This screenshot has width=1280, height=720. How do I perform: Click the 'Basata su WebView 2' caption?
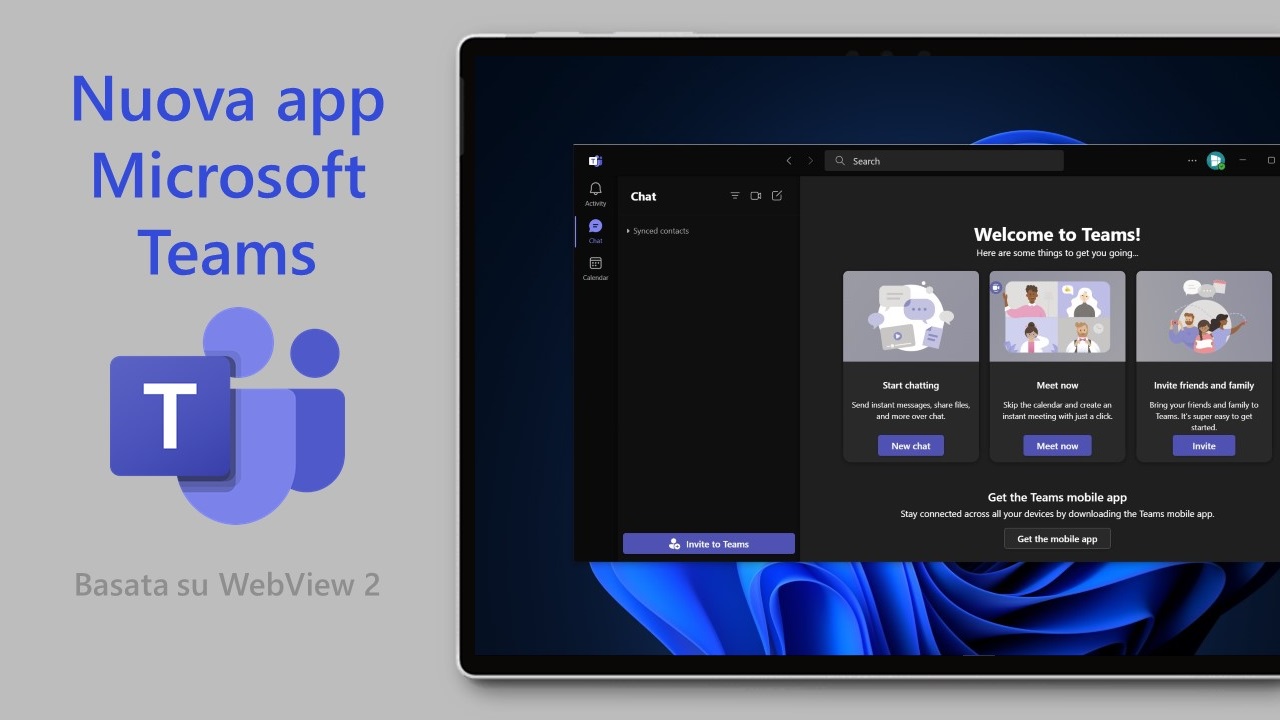[228, 584]
